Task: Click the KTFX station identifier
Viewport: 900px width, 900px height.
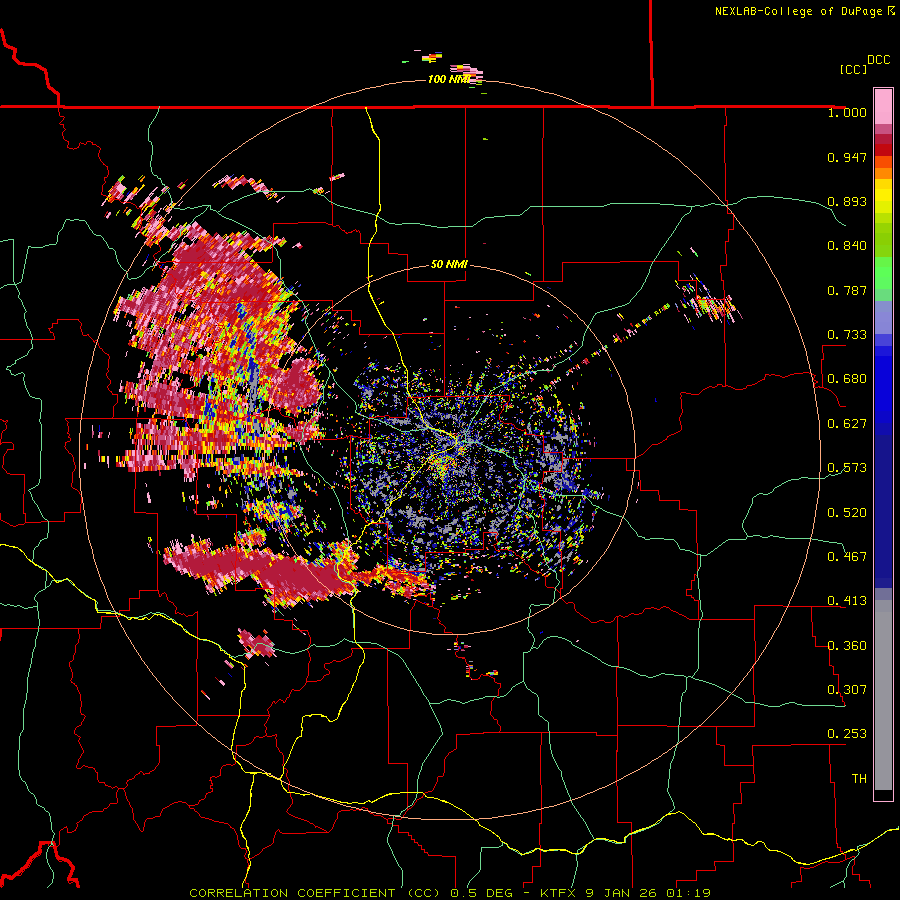Action: point(560,893)
